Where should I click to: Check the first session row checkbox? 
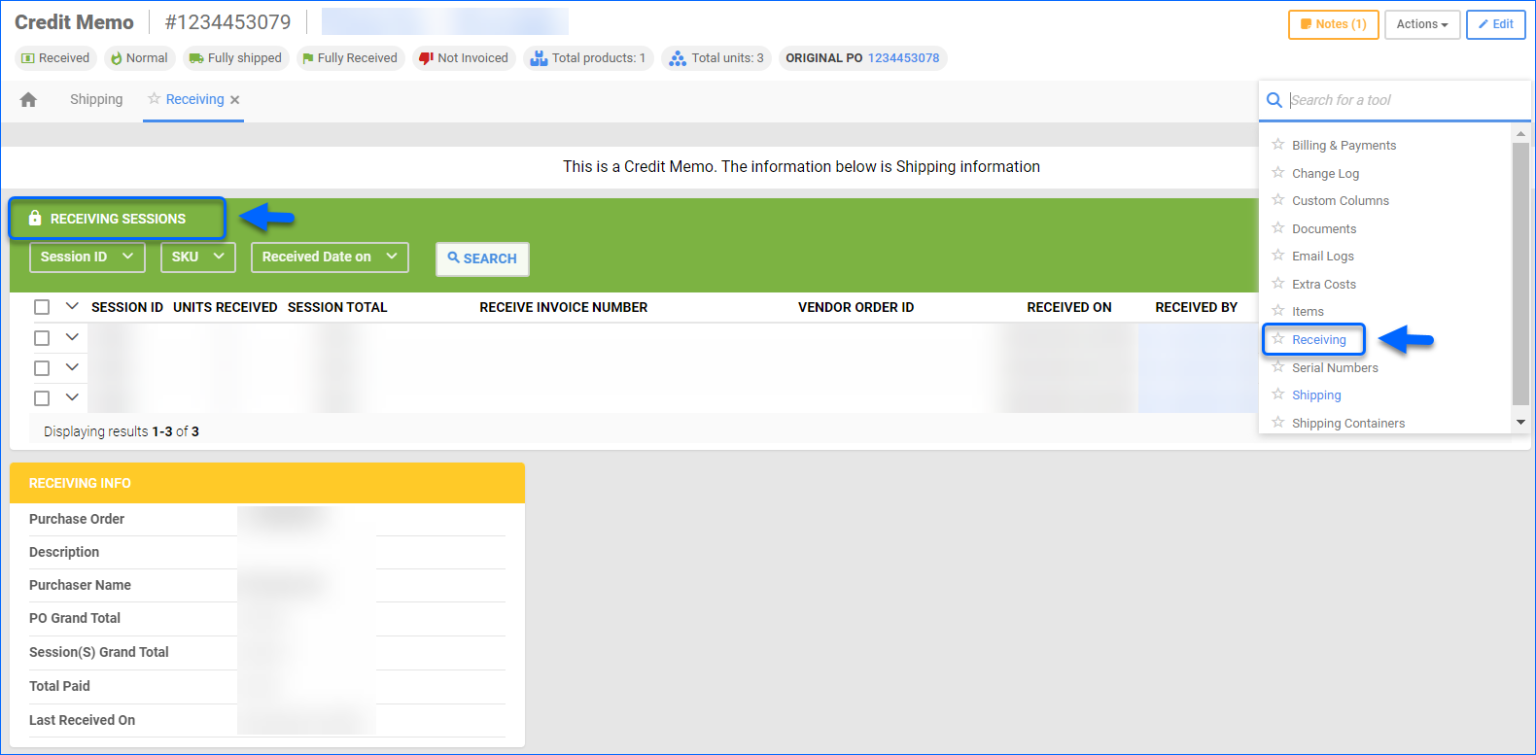tap(41, 337)
